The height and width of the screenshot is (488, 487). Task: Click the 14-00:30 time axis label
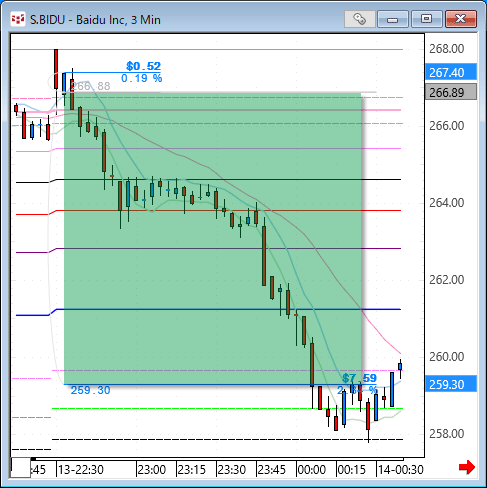click(401, 470)
